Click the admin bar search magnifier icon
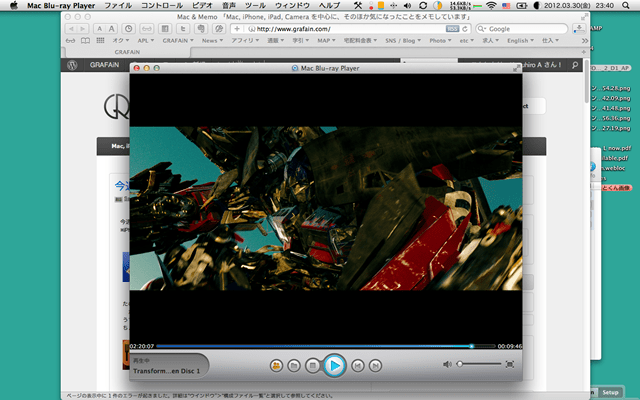Image resolution: width=640 pixels, height=400 pixels. click(x=575, y=65)
